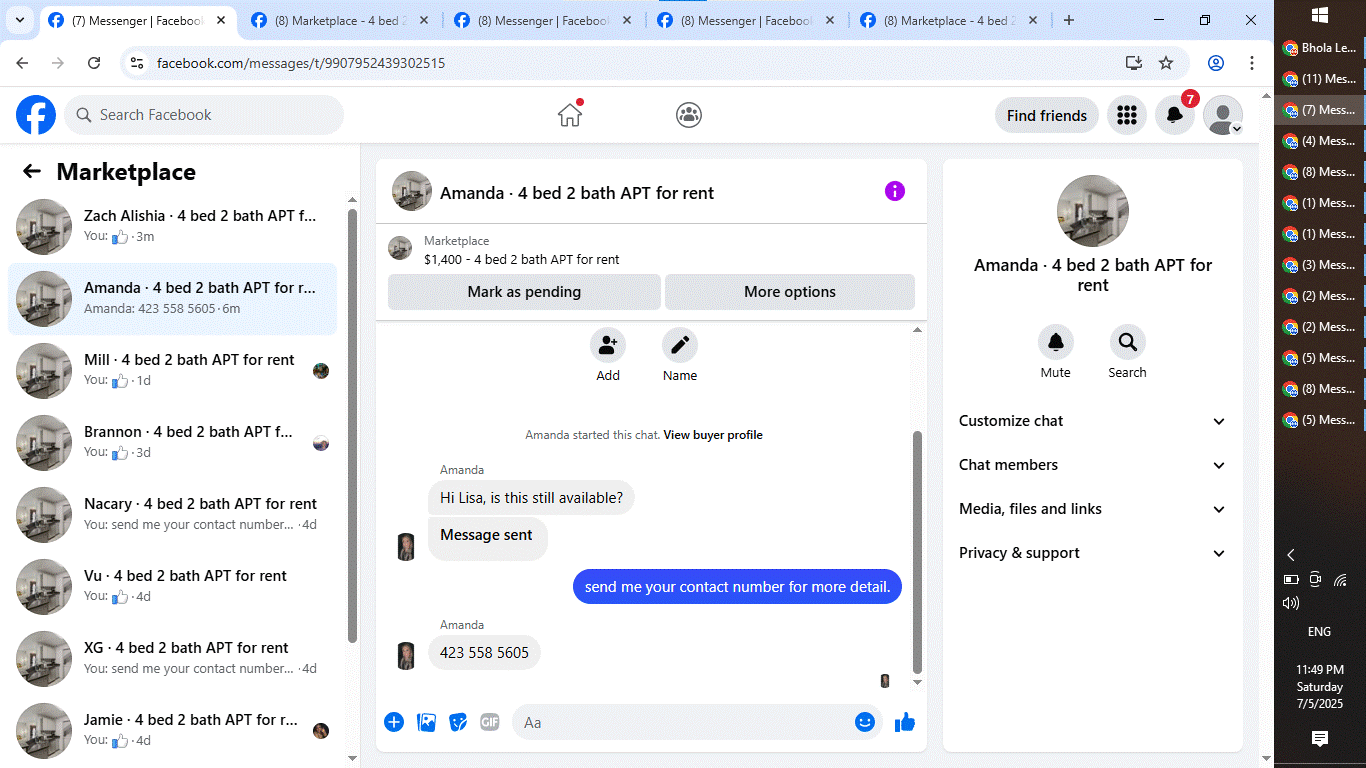Click Mark as pending button
This screenshot has height=768, width=1366.
524,292
